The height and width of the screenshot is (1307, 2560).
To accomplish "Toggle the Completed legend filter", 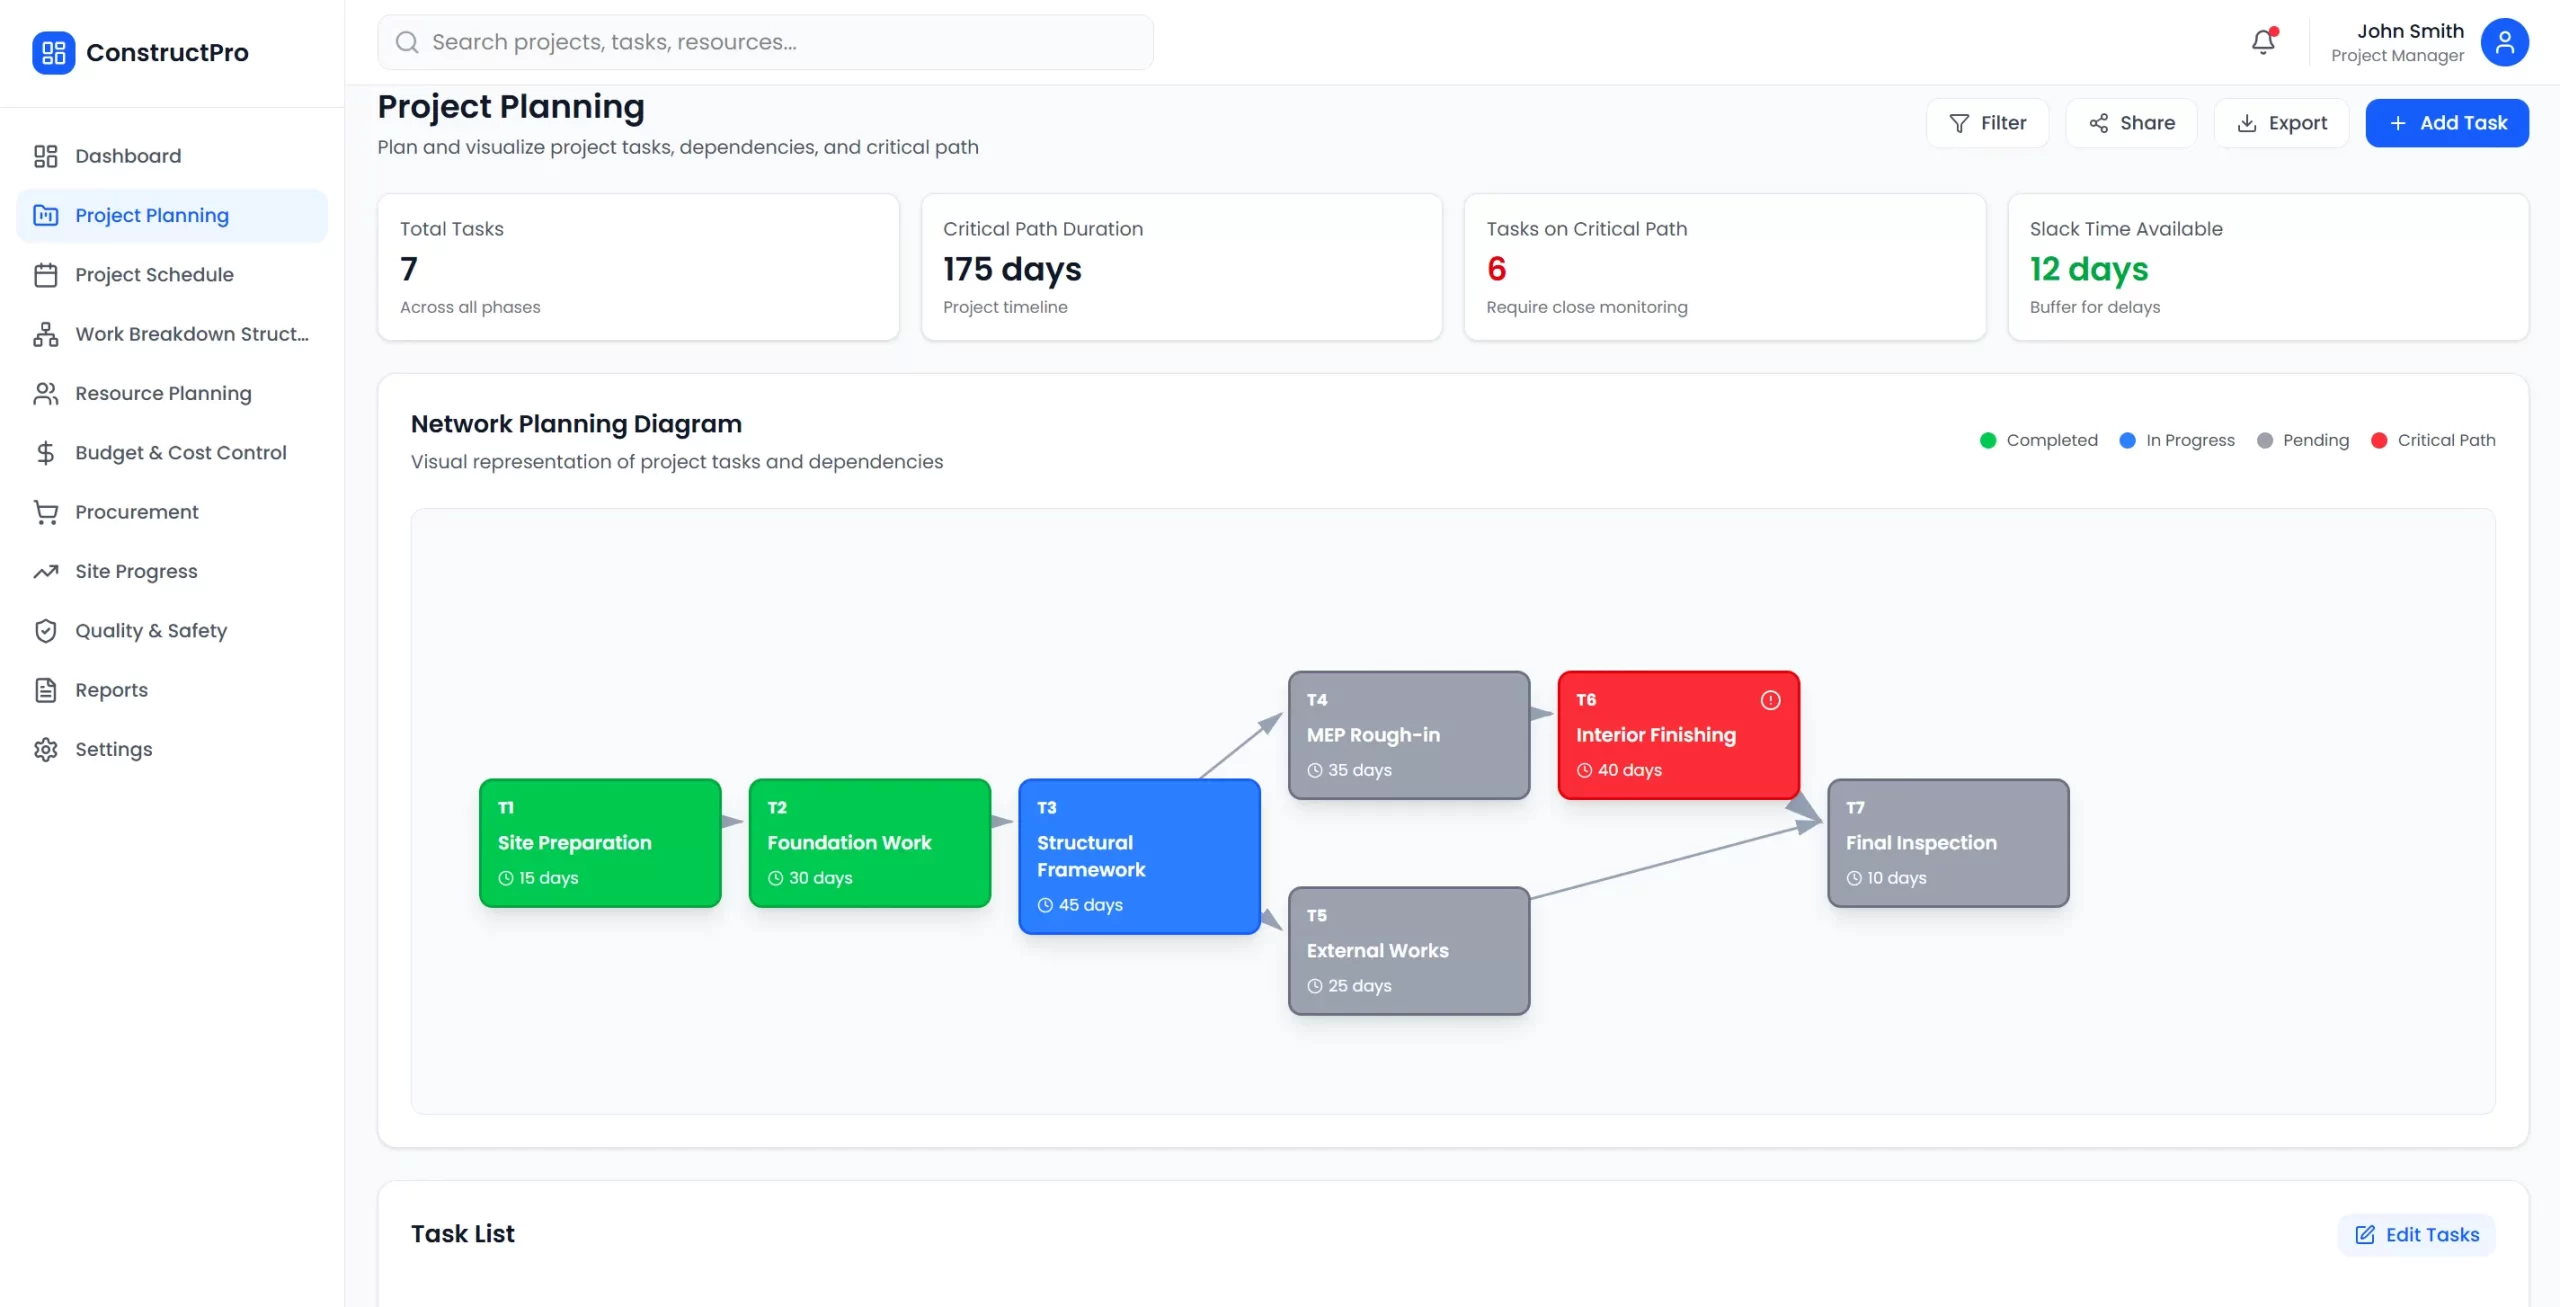I will [2038, 440].
